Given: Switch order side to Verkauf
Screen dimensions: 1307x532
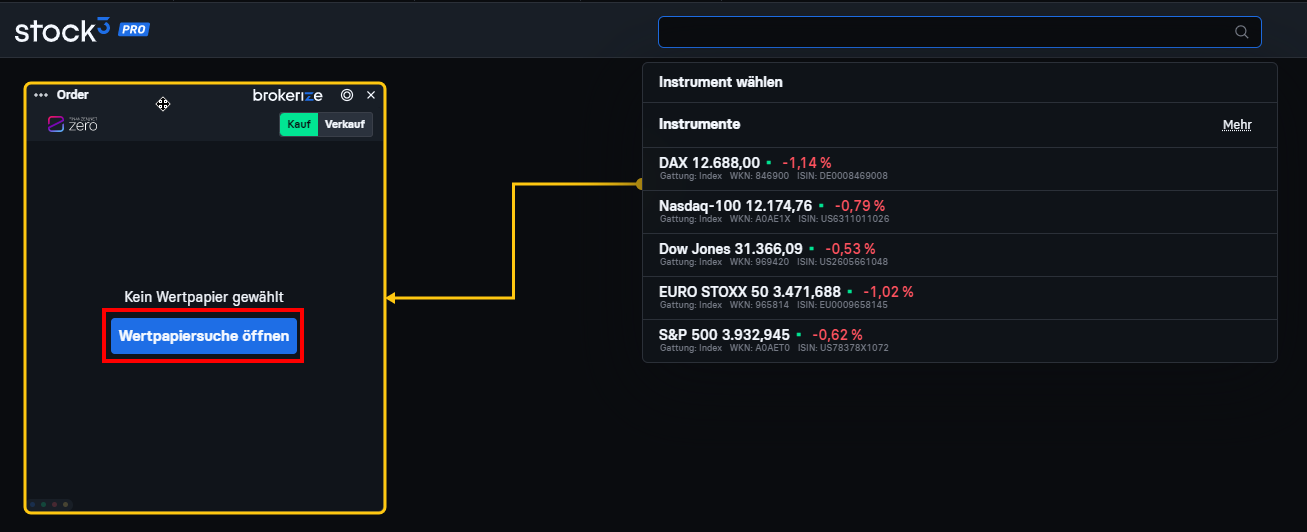Looking at the screenshot, I should (x=345, y=124).
